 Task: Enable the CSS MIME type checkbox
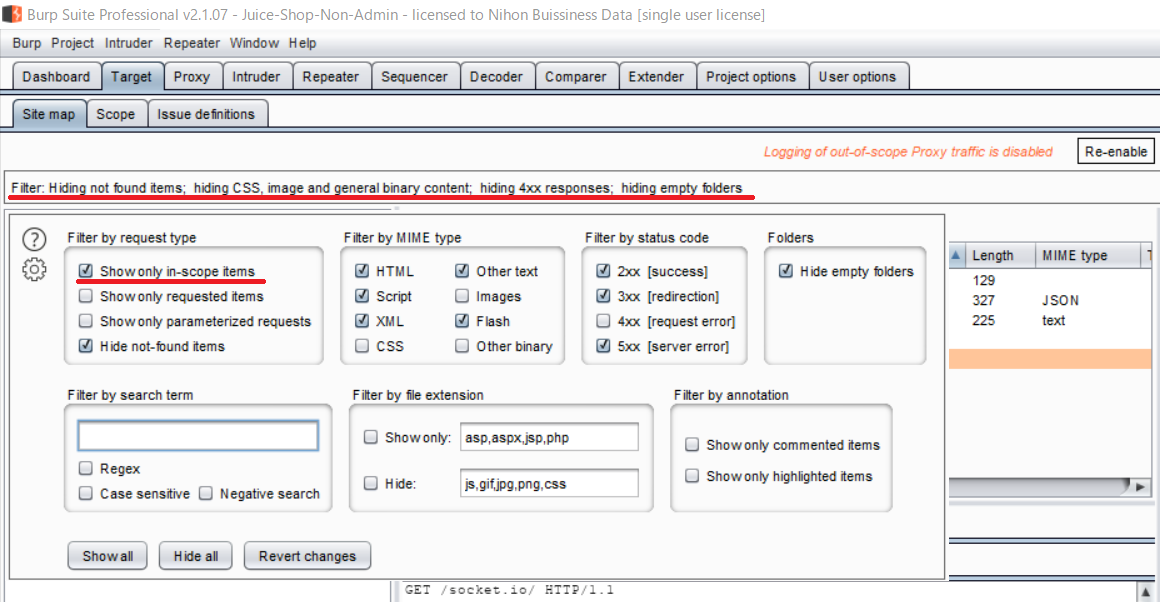click(x=362, y=346)
